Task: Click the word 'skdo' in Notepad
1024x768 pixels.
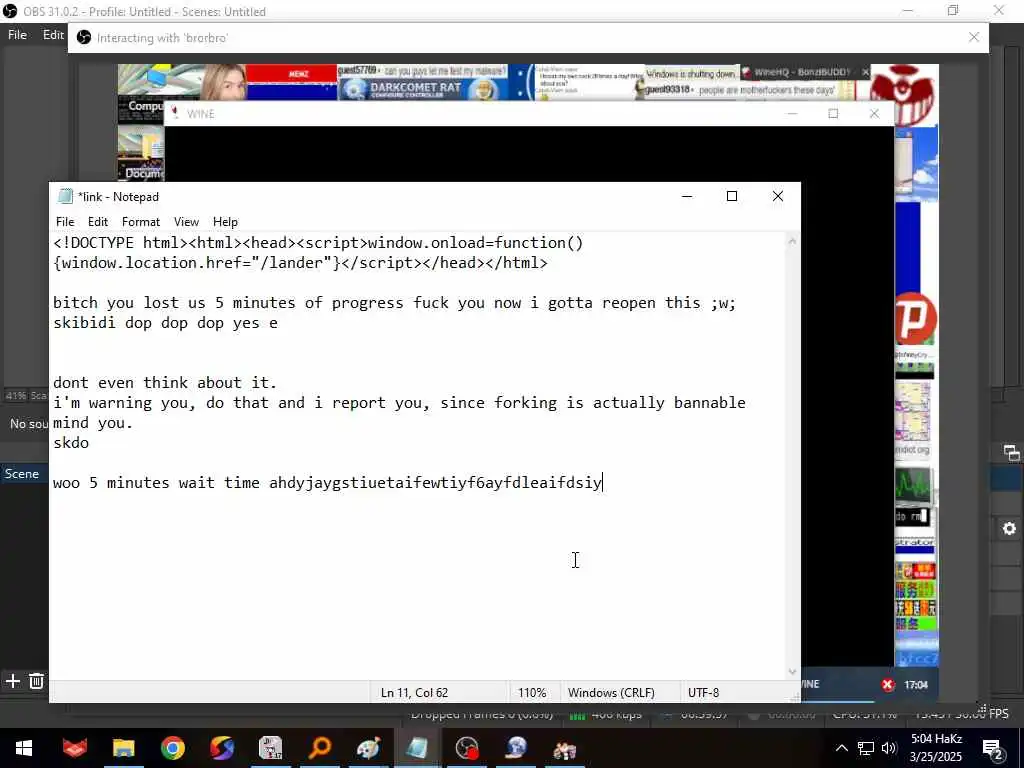Action: tap(71, 443)
